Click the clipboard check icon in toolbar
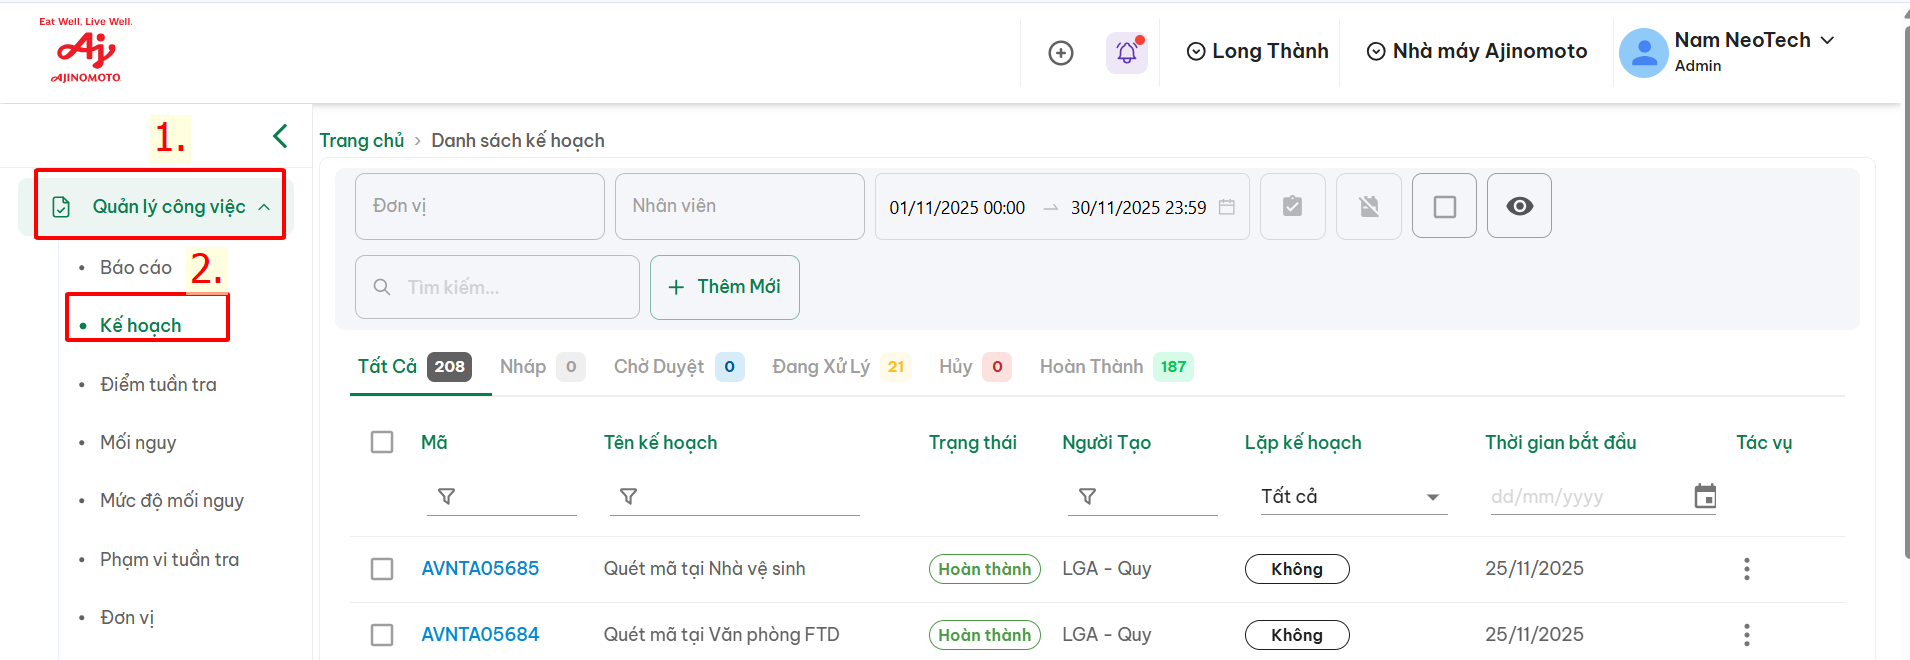Screen dimensions: 1910x660 [1292, 206]
